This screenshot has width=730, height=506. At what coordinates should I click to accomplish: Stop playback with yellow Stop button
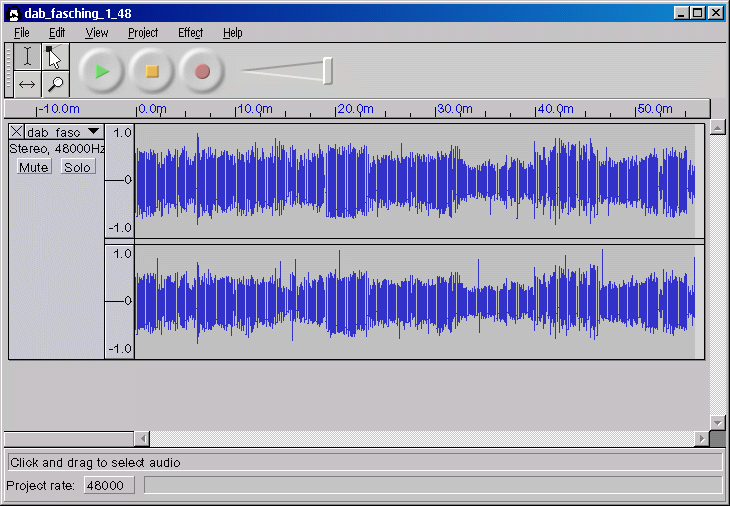point(152,71)
